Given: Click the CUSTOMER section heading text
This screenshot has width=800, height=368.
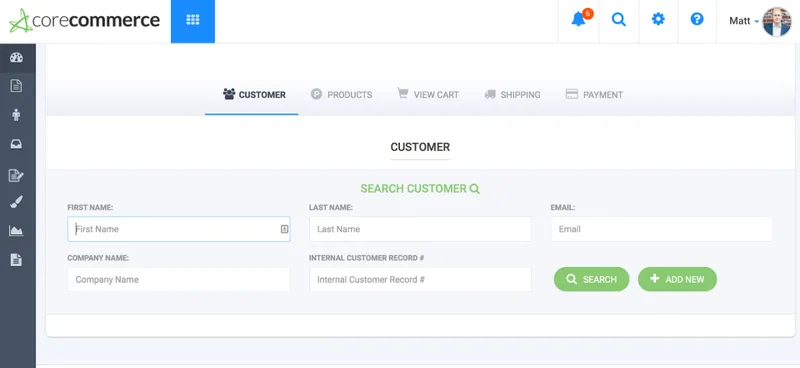Looking at the screenshot, I should click(x=420, y=147).
